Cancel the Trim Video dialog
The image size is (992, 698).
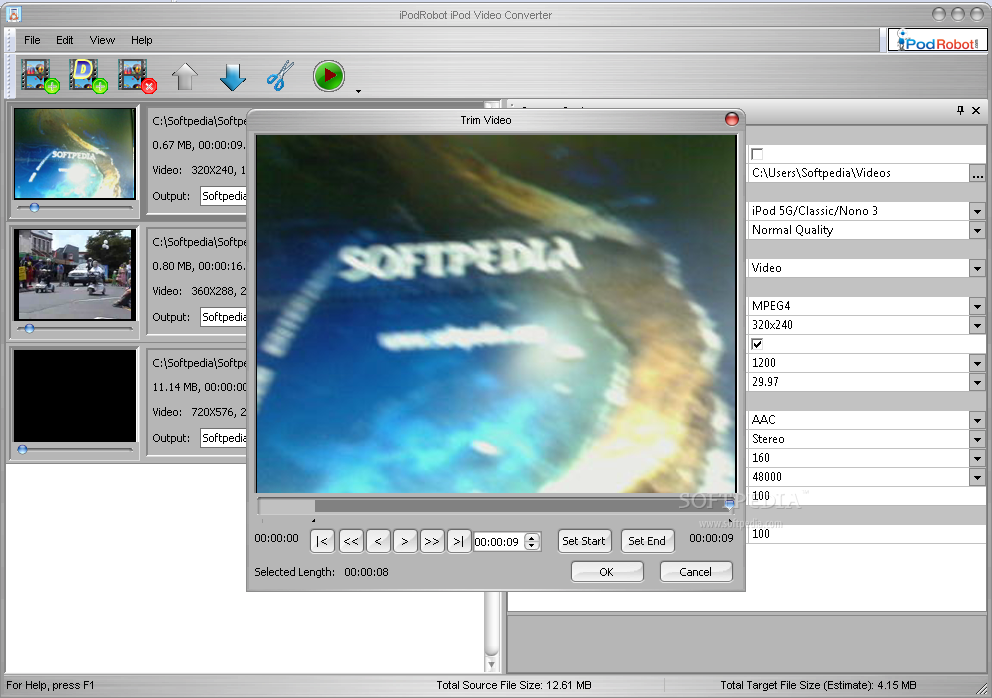pyautogui.click(x=696, y=571)
